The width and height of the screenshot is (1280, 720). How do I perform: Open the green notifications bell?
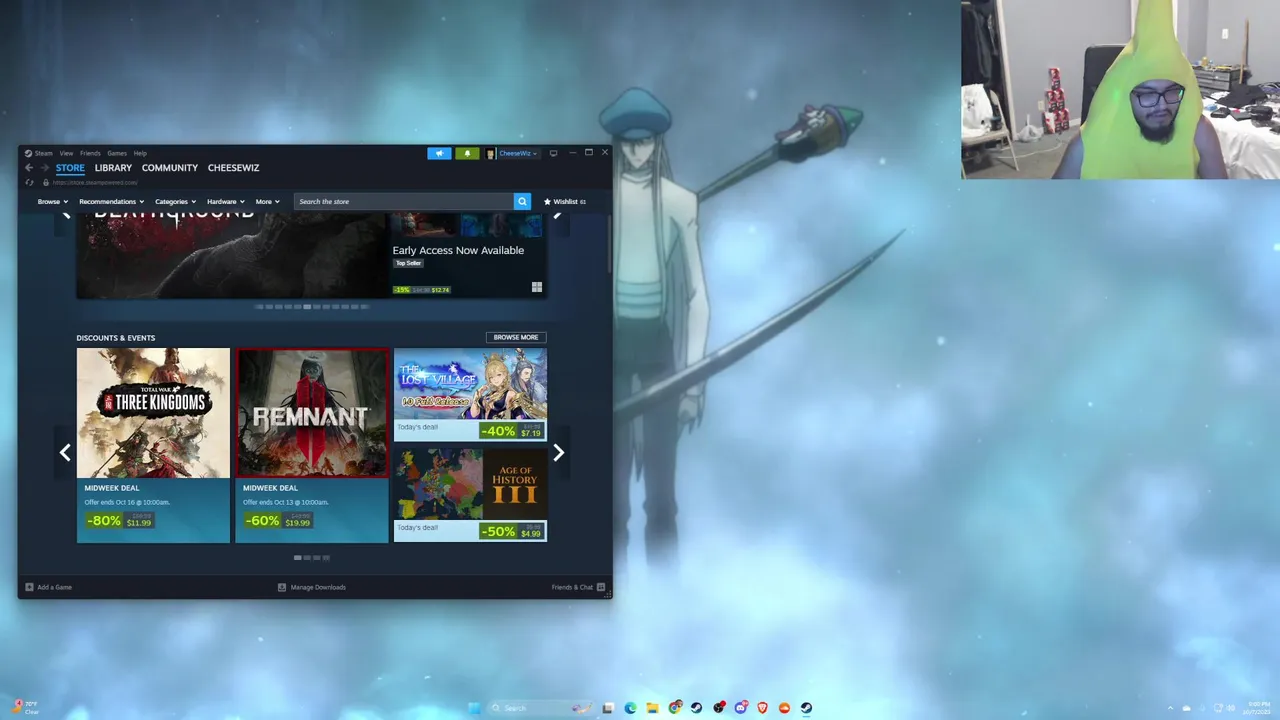tap(467, 153)
